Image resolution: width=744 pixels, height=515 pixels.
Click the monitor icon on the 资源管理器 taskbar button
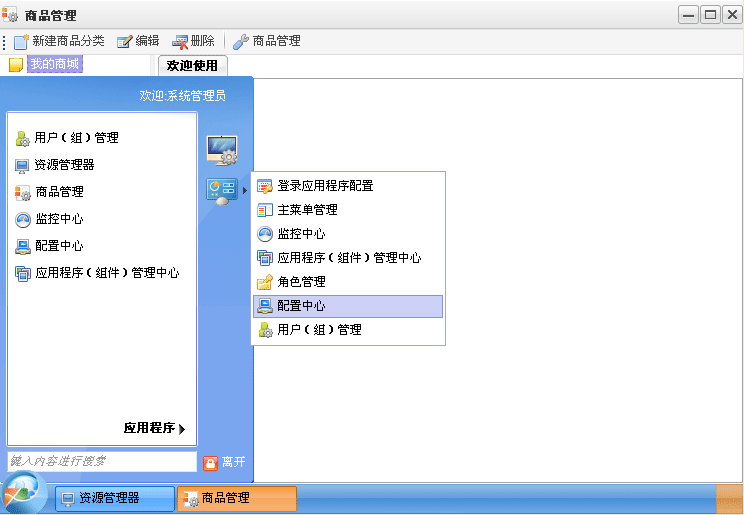pyautogui.click(x=68, y=498)
